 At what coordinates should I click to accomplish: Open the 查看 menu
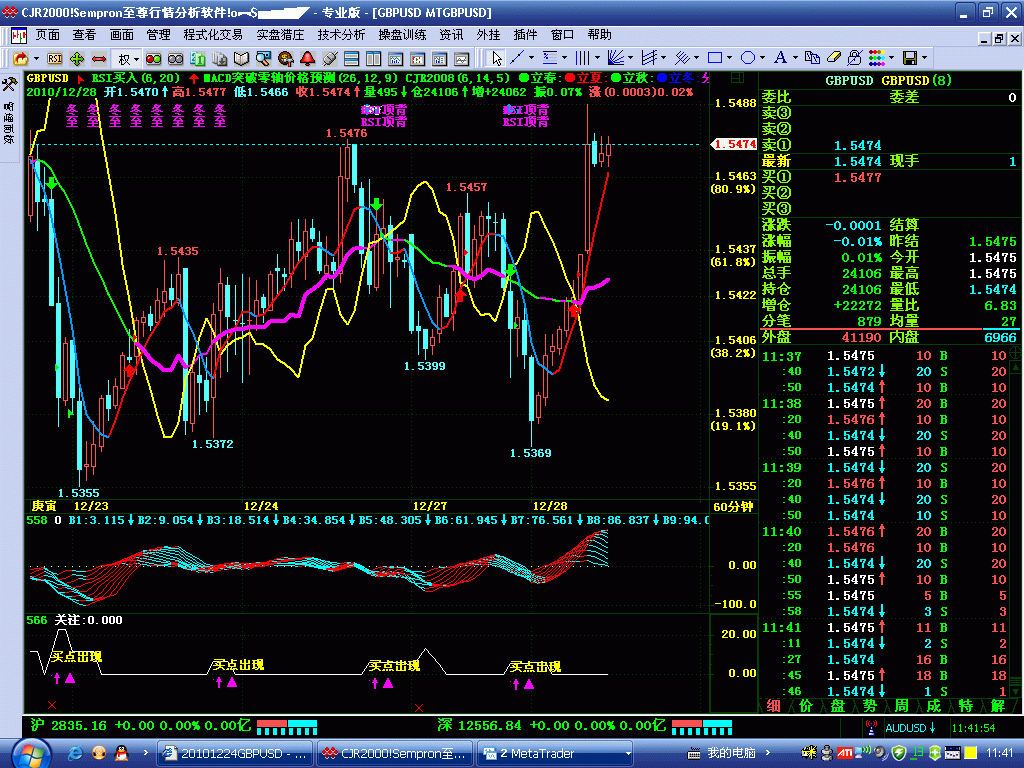(x=84, y=35)
